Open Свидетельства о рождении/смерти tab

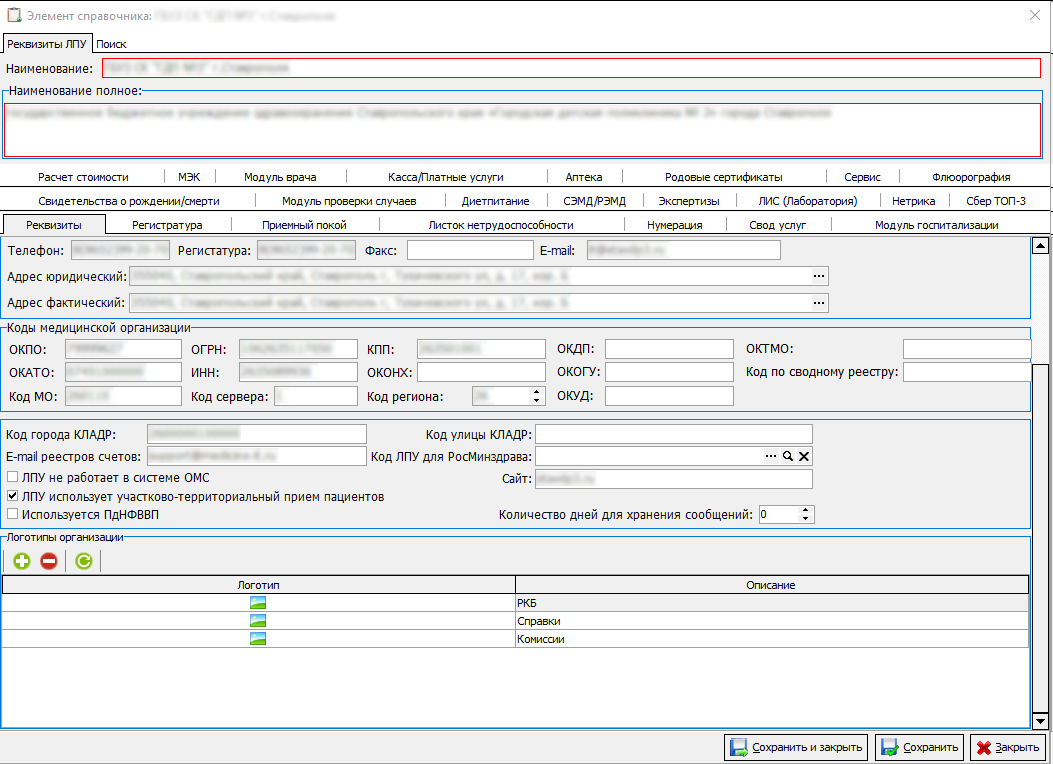pyautogui.click(x=129, y=201)
